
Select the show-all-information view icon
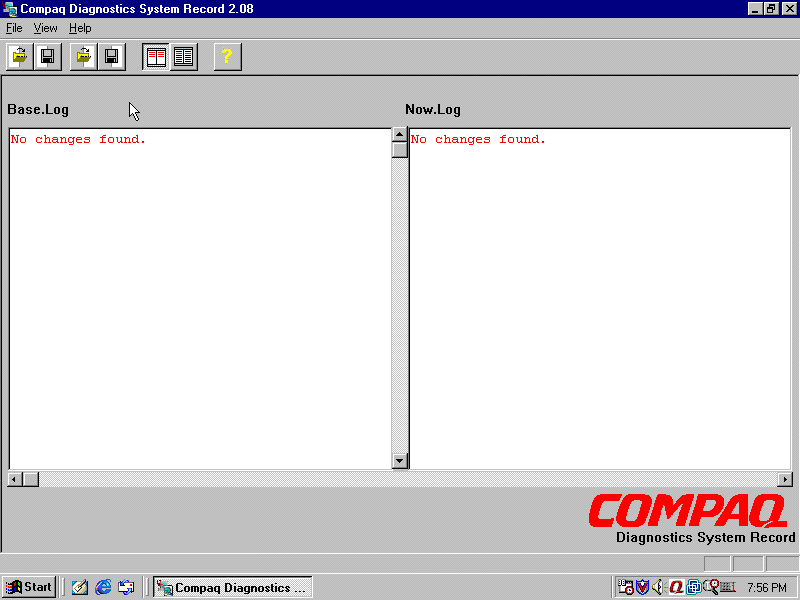click(184, 56)
